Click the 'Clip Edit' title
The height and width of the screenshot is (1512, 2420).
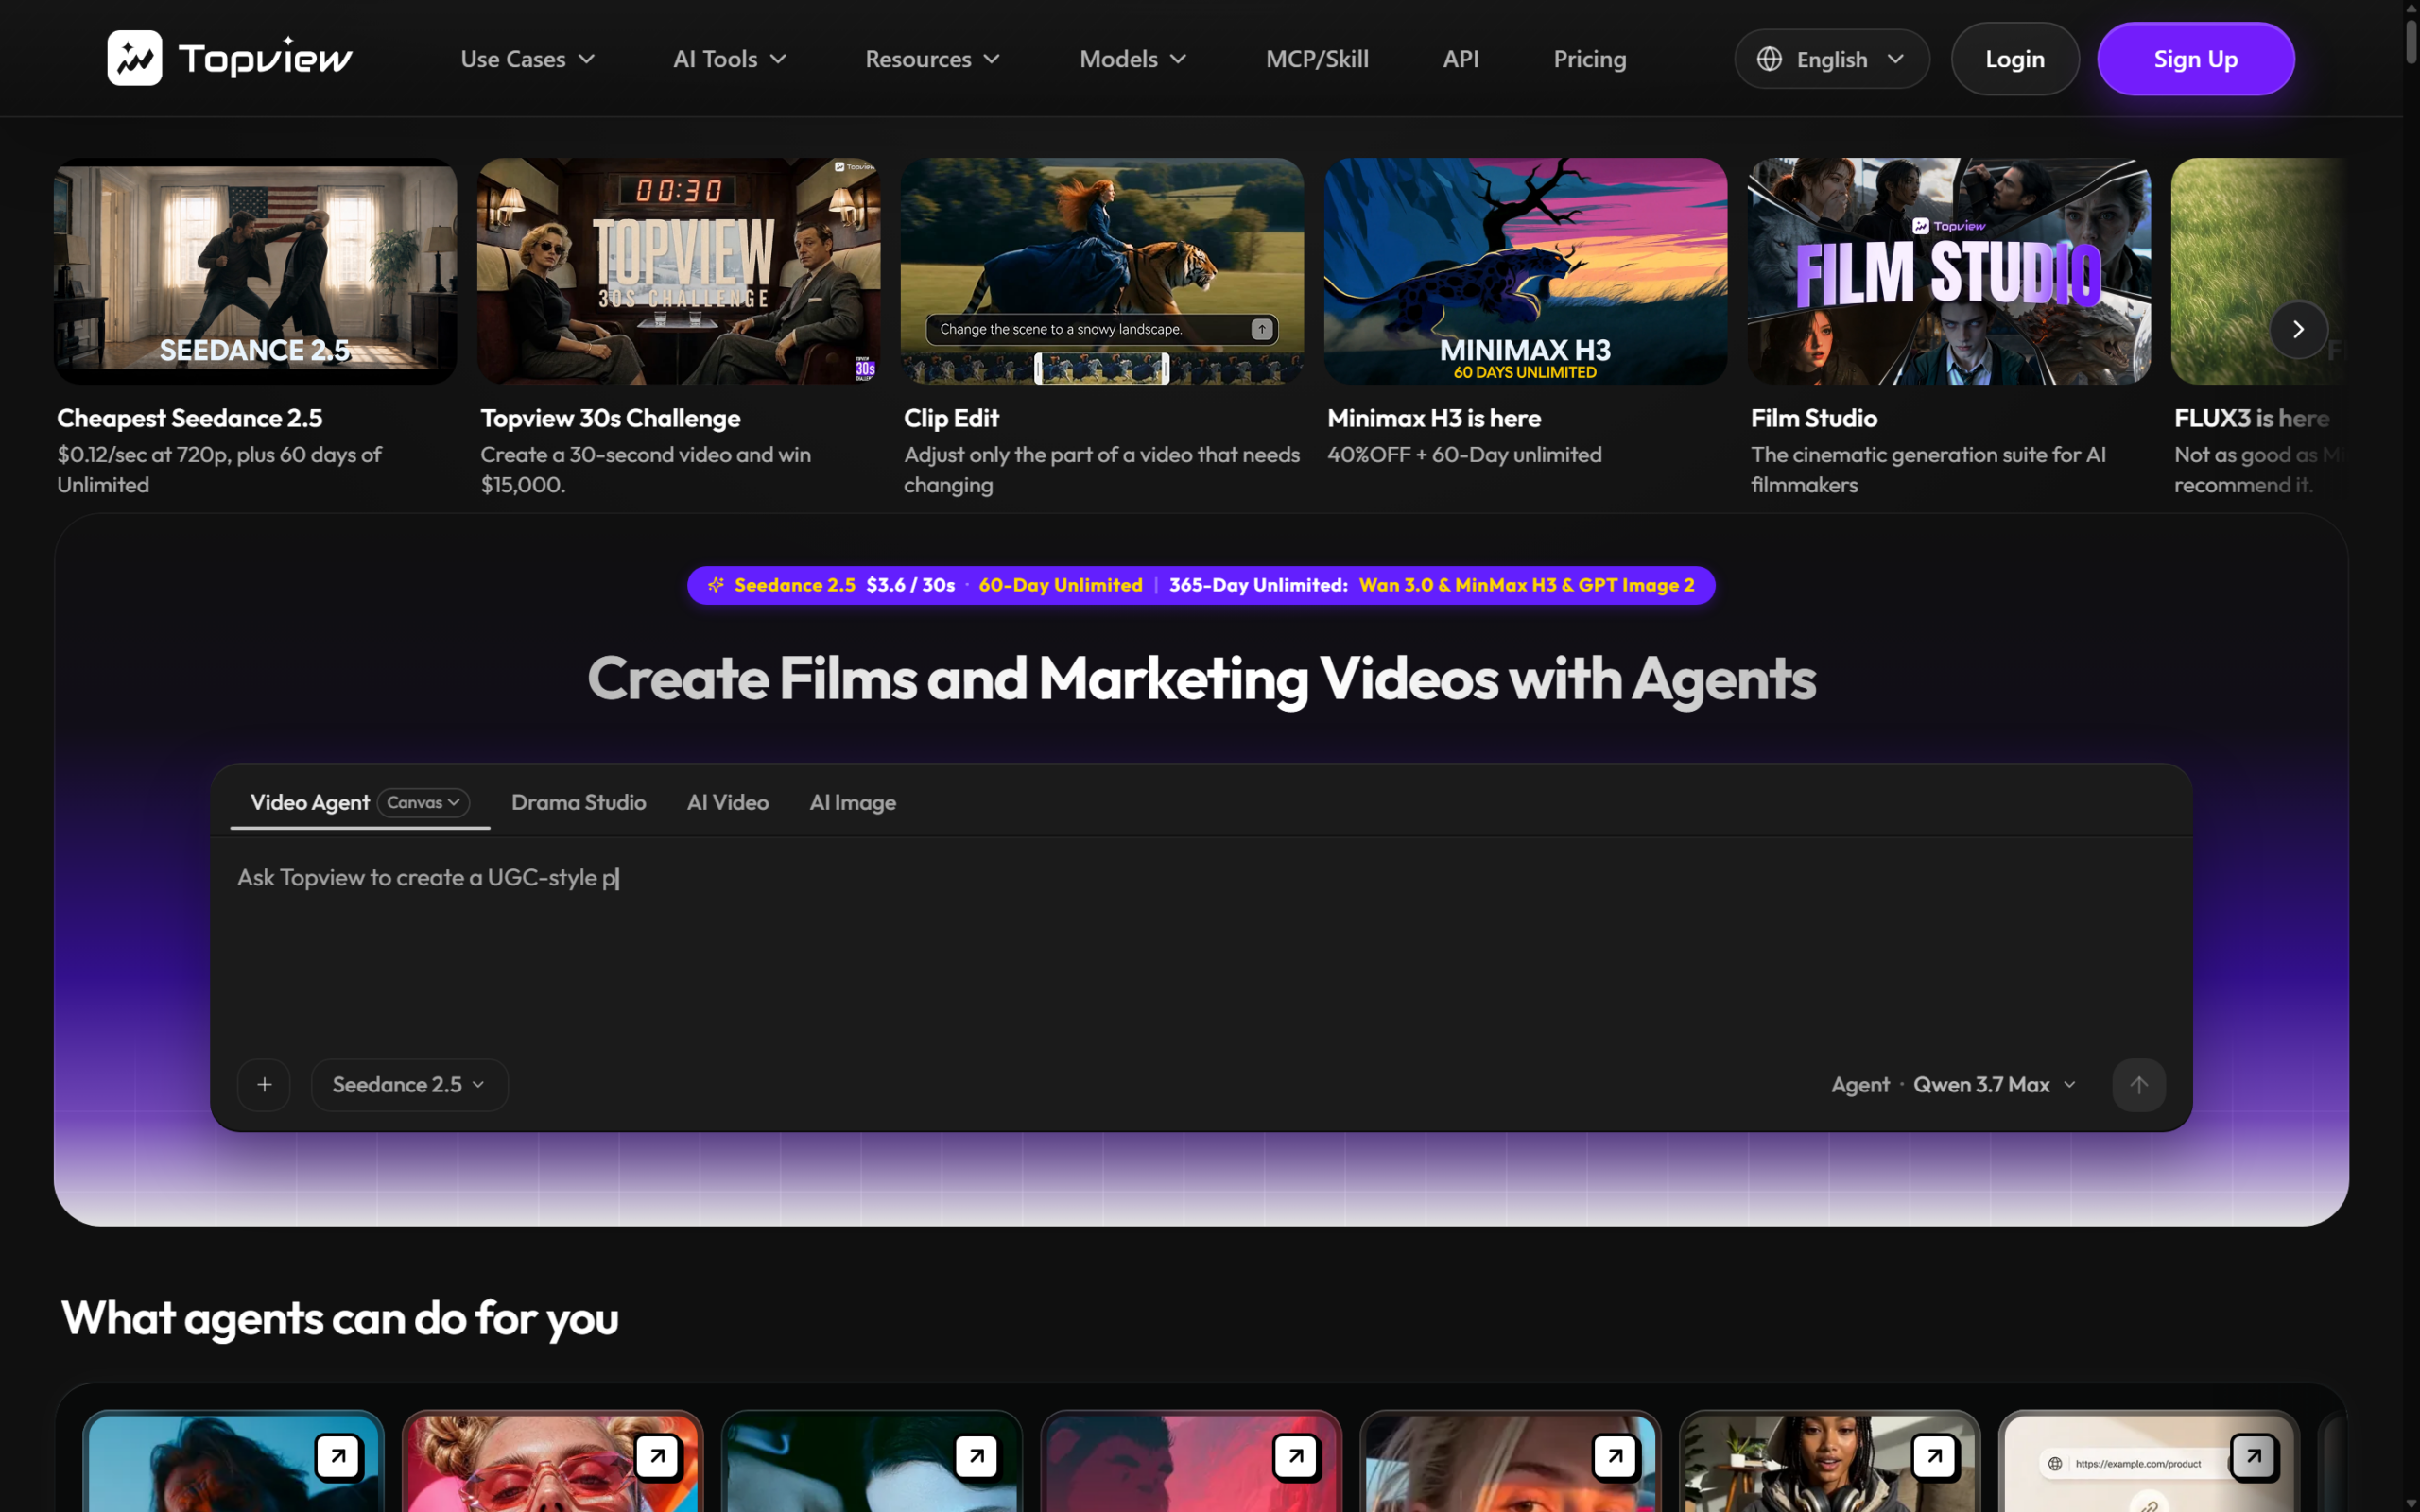click(951, 418)
